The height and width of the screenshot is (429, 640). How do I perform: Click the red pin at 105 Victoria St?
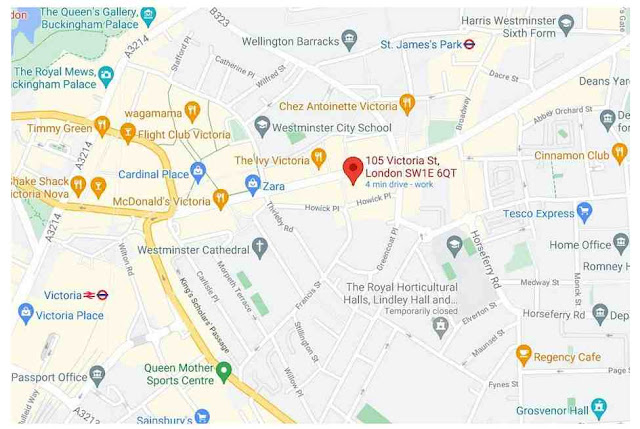click(353, 170)
